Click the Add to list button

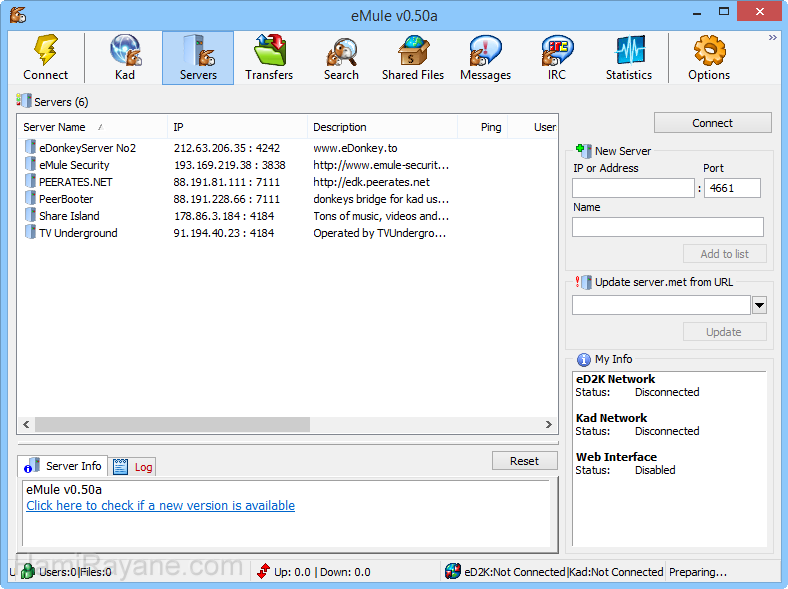[x=725, y=254]
